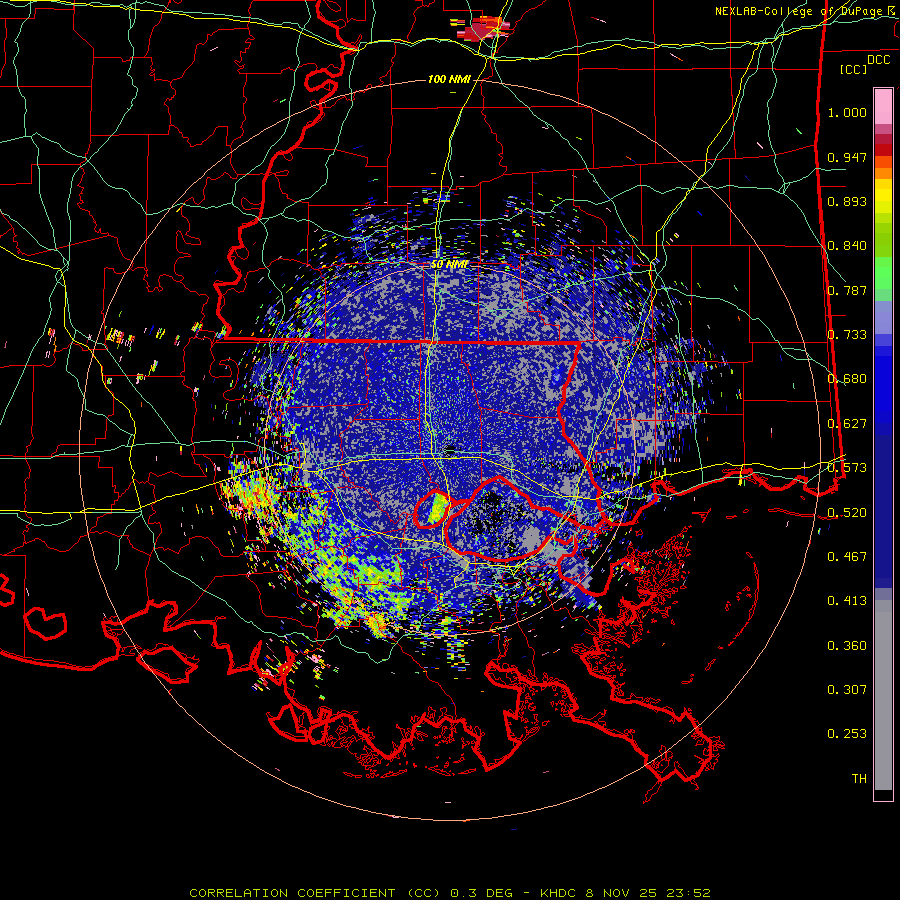Select the 0.360 legend value
The height and width of the screenshot is (900, 900).
(847, 646)
